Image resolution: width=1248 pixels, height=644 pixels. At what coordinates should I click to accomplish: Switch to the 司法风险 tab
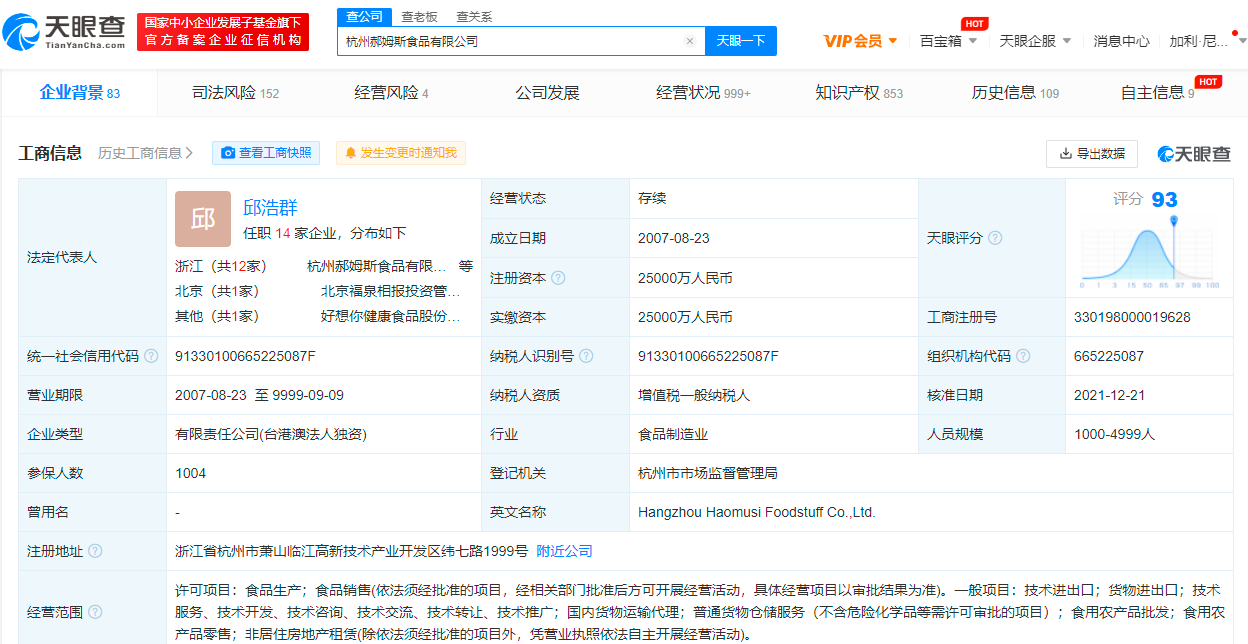(235, 93)
